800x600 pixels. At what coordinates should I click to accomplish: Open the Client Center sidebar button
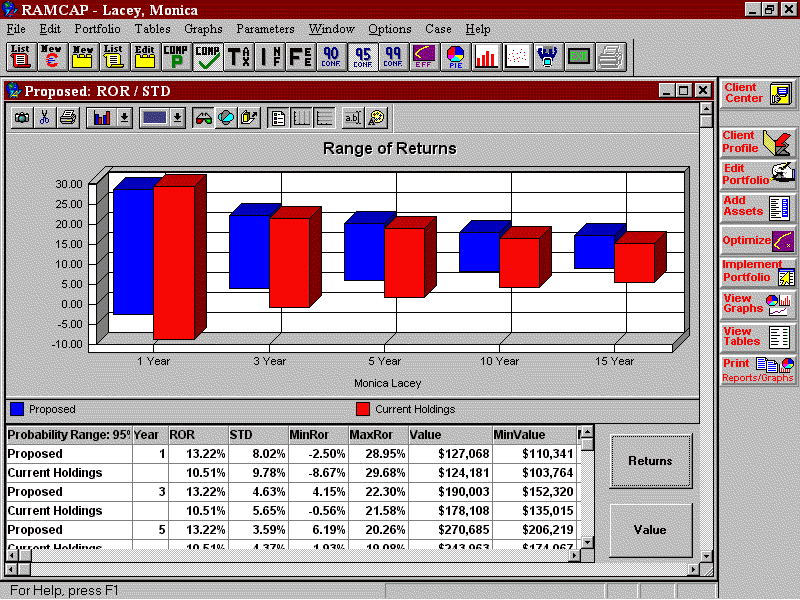[757, 94]
